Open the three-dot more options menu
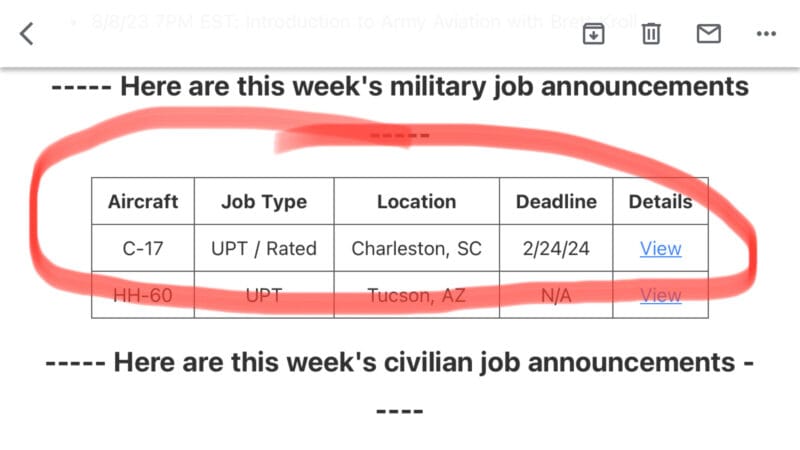800x450 pixels. pos(766,33)
